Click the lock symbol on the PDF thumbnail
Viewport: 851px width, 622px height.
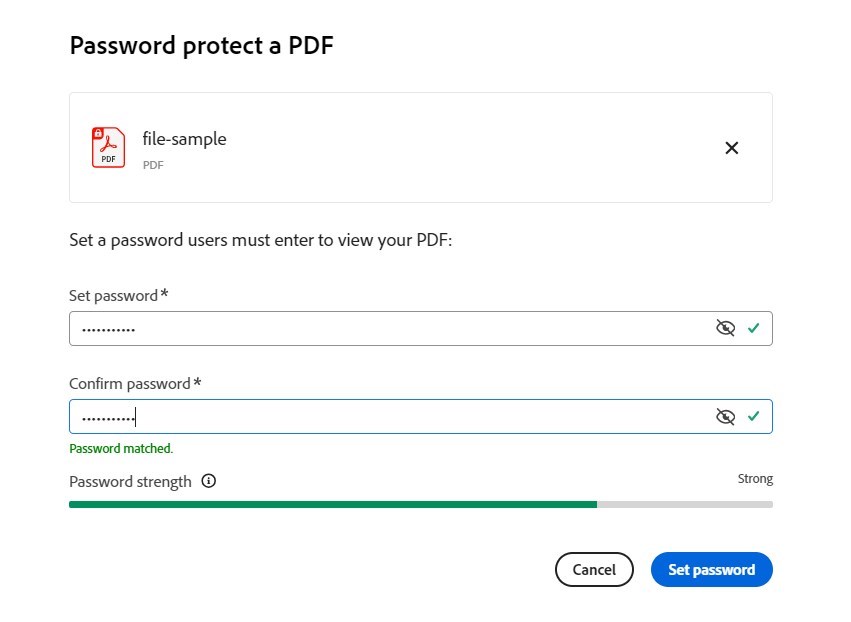99,134
